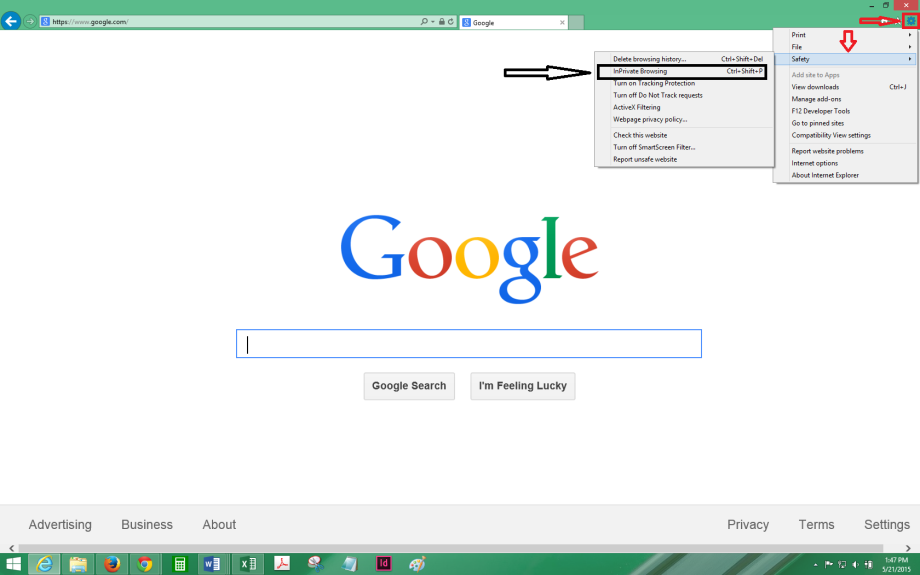Open About Internet Explorer
This screenshot has height=575, width=920.
pos(845,175)
